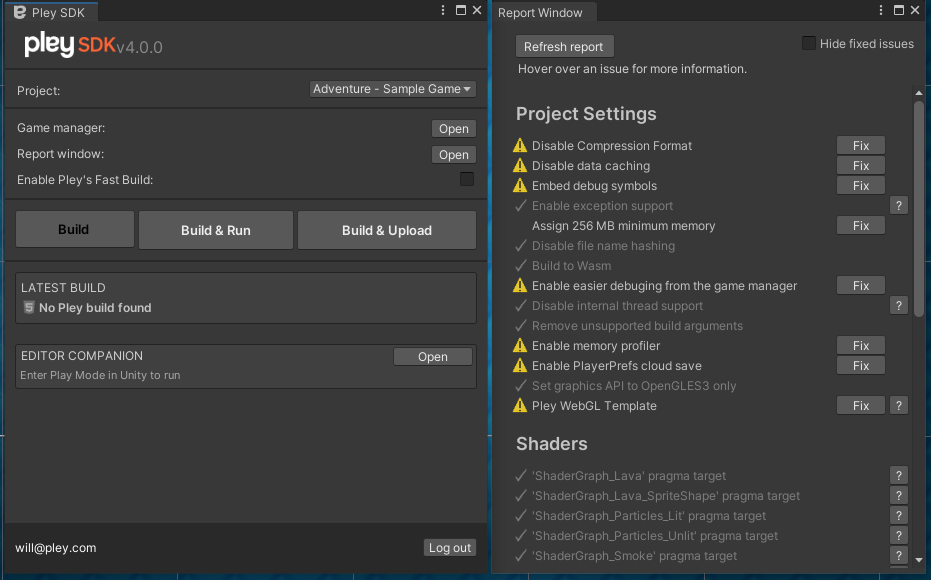931x580 pixels.
Task: Fix Pley WebGL Template
Action: (861, 405)
